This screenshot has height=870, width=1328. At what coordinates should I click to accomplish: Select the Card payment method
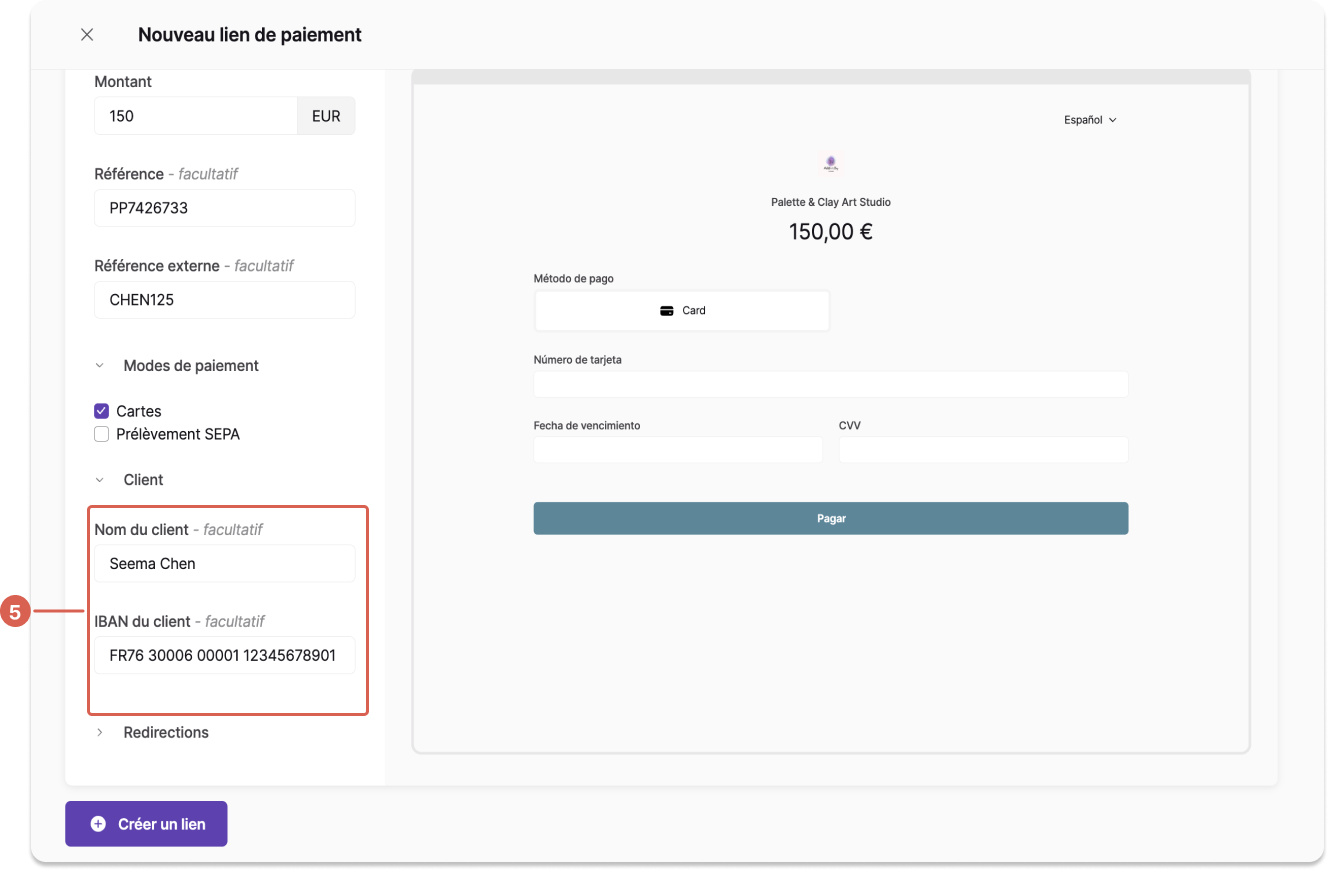(682, 311)
